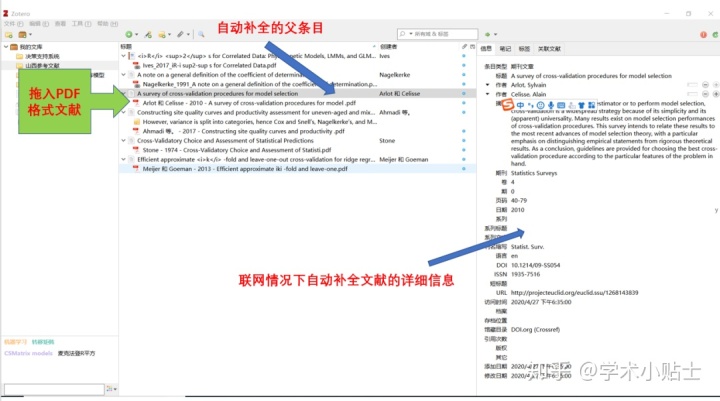Click the ISSN value 1935-7516
The height and width of the screenshot is (401, 720).
[525, 274]
